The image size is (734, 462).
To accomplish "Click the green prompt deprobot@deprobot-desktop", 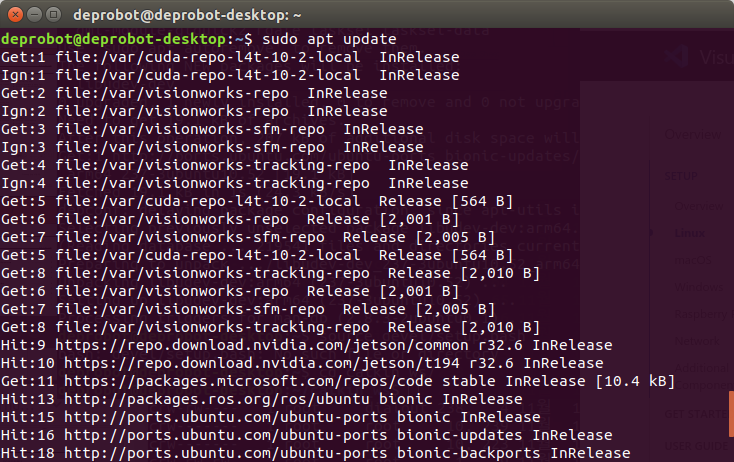I will (114, 39).
